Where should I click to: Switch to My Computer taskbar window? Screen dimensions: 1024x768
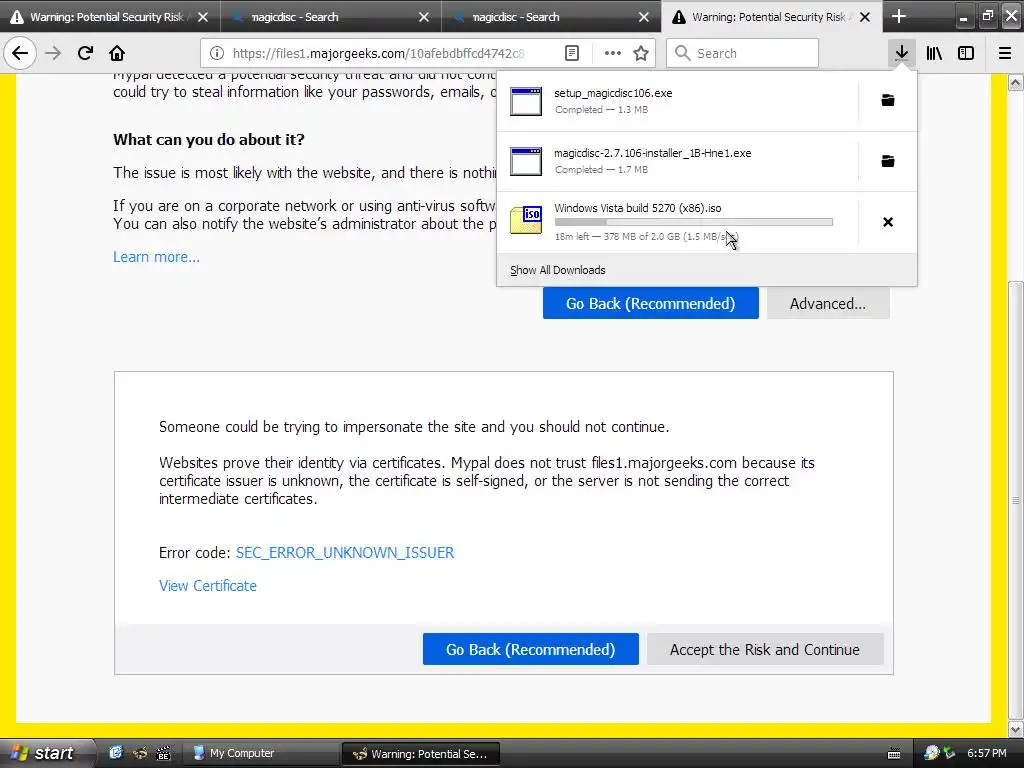tap(261, 753)
